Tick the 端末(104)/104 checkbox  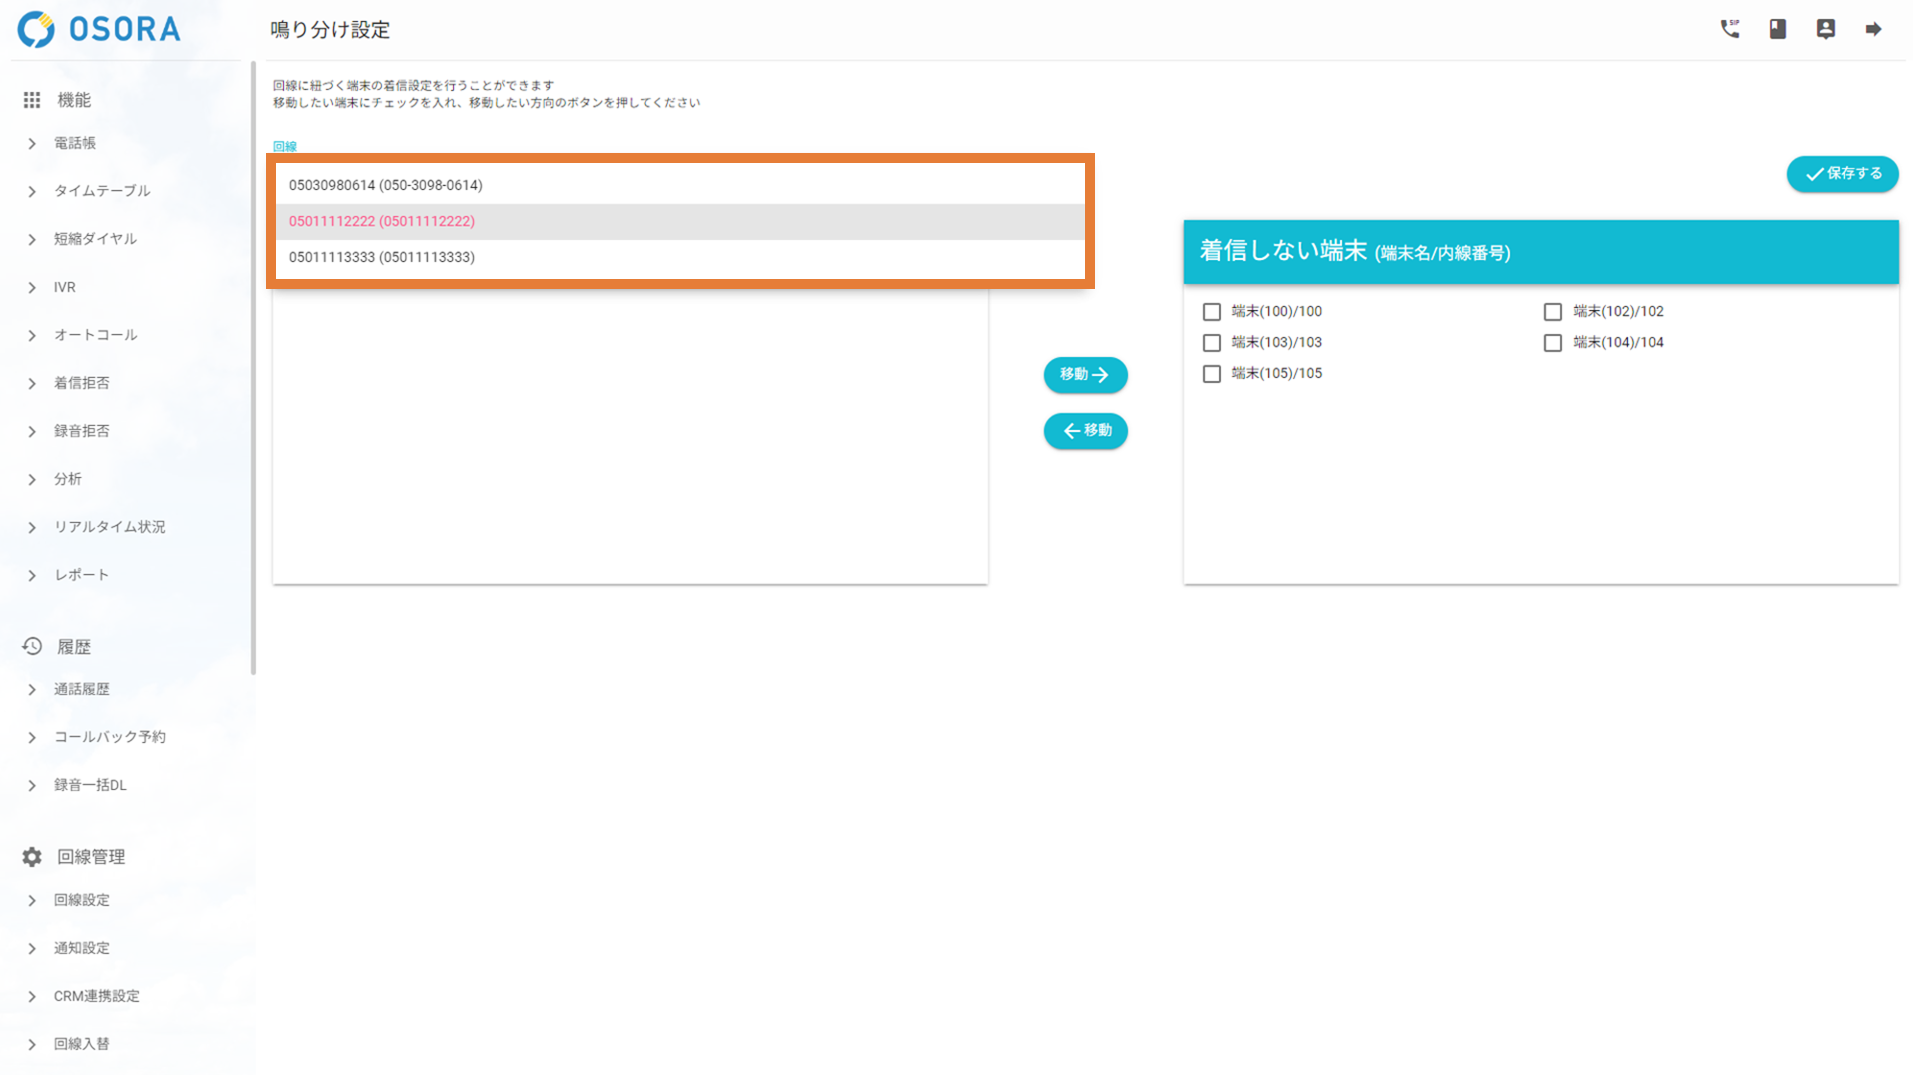[1552, 343]
